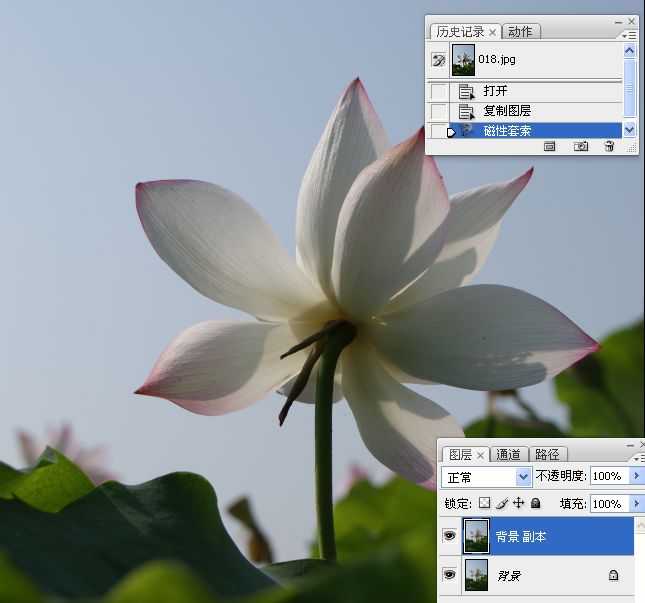Minimize the Layers panel

(x=630, y=445)
